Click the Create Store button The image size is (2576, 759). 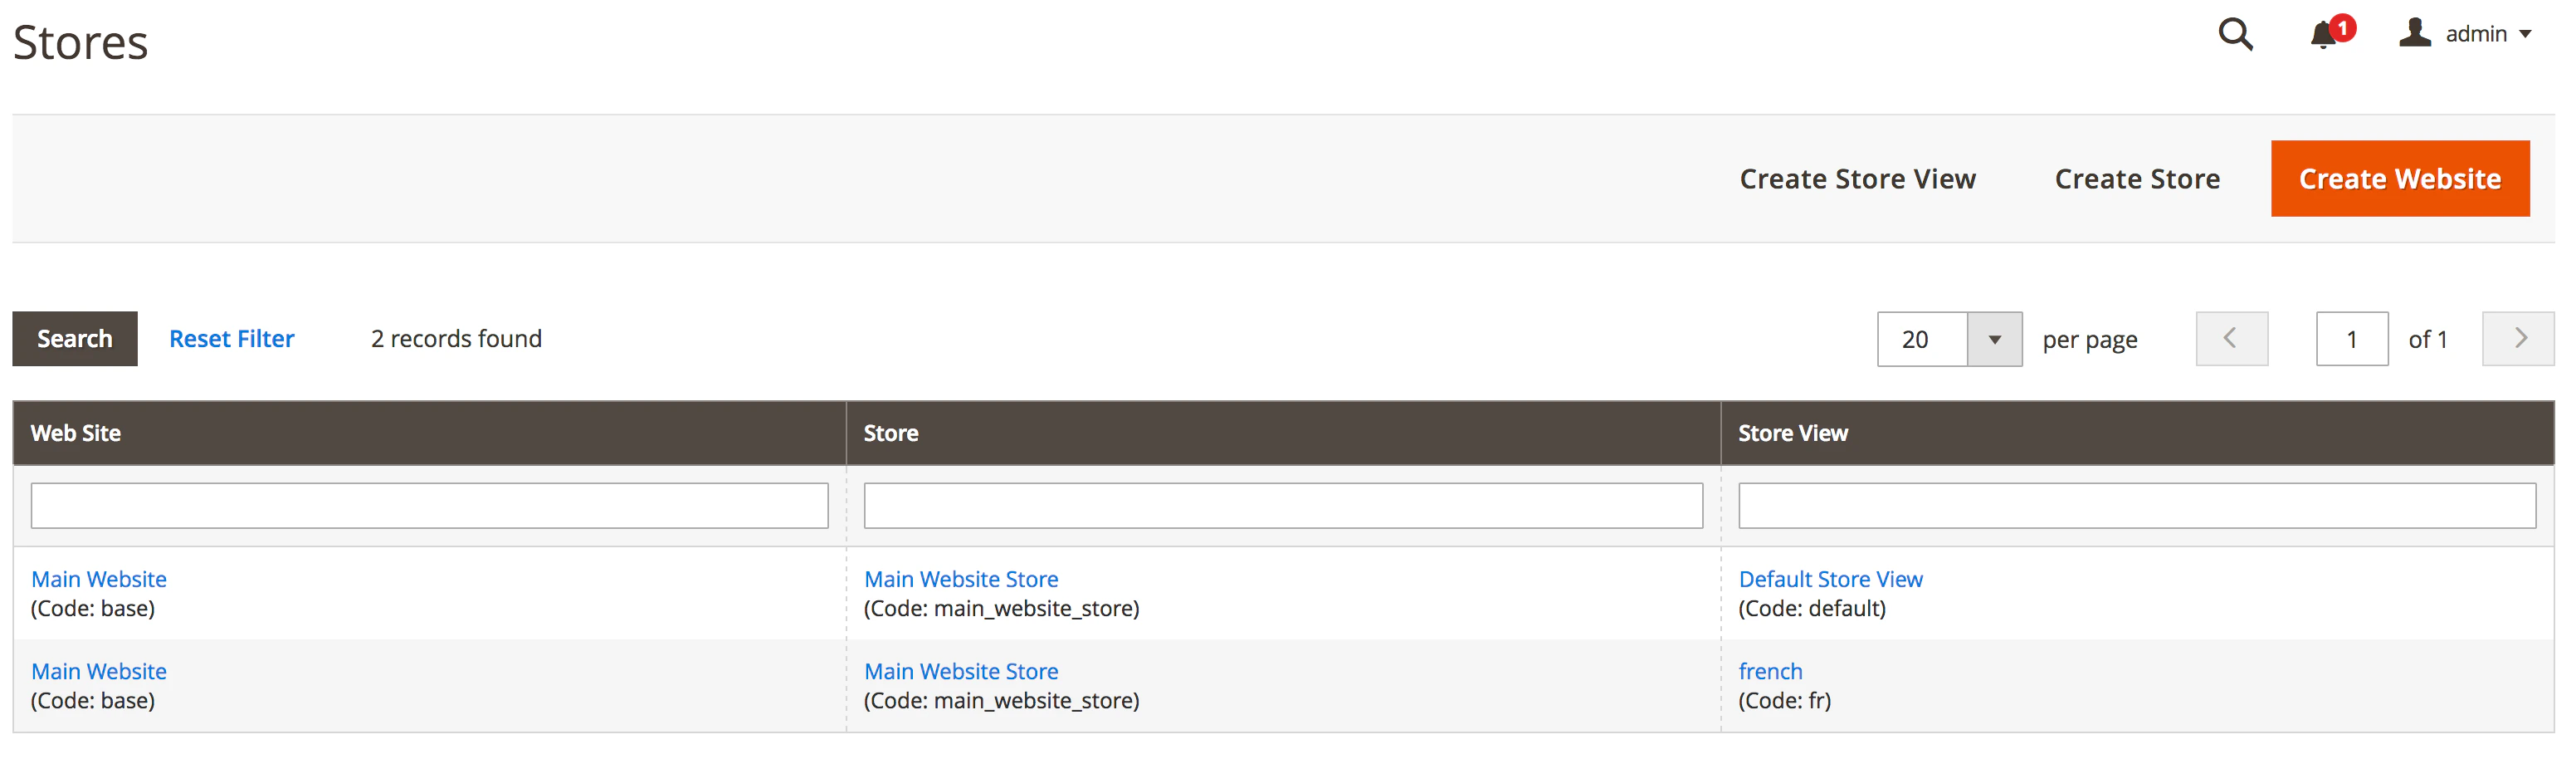tap(2137, 178)
